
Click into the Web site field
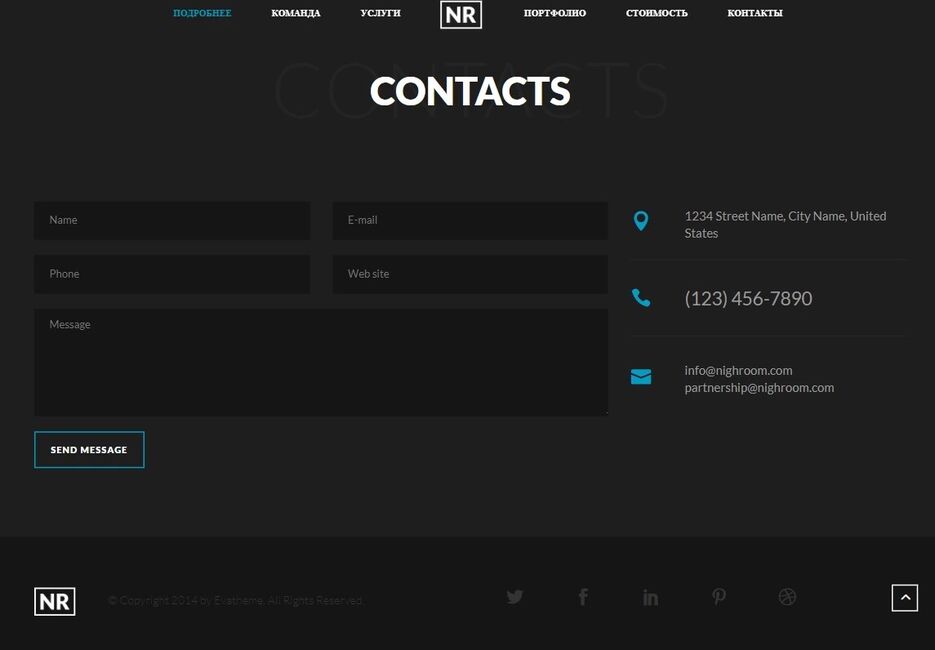tap(470, 274)
